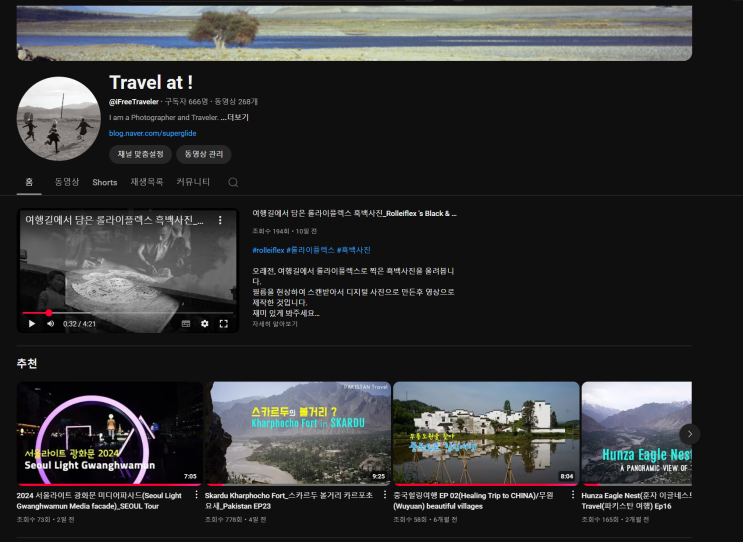Viewport: 743px width, 542px height.
Task: Click the #롤라이플렉스 hashtag
Action: 310,250
